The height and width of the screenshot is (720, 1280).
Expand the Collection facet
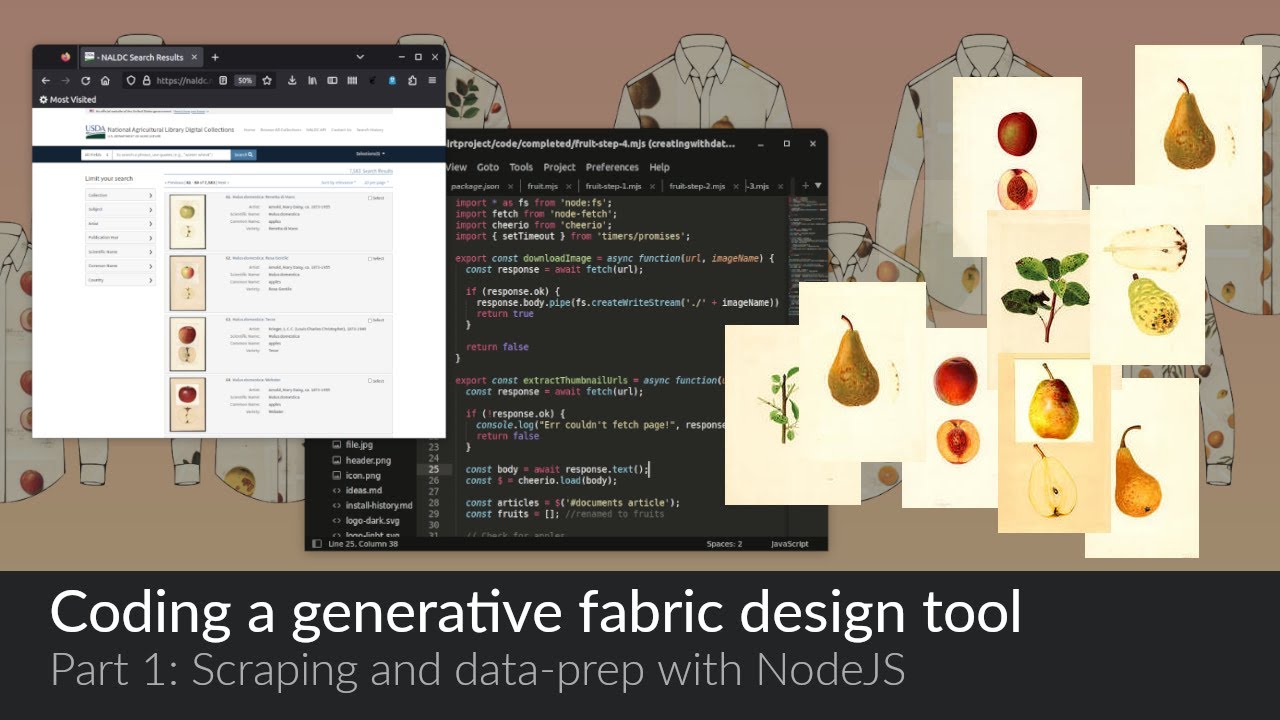(x=120, y=195)
